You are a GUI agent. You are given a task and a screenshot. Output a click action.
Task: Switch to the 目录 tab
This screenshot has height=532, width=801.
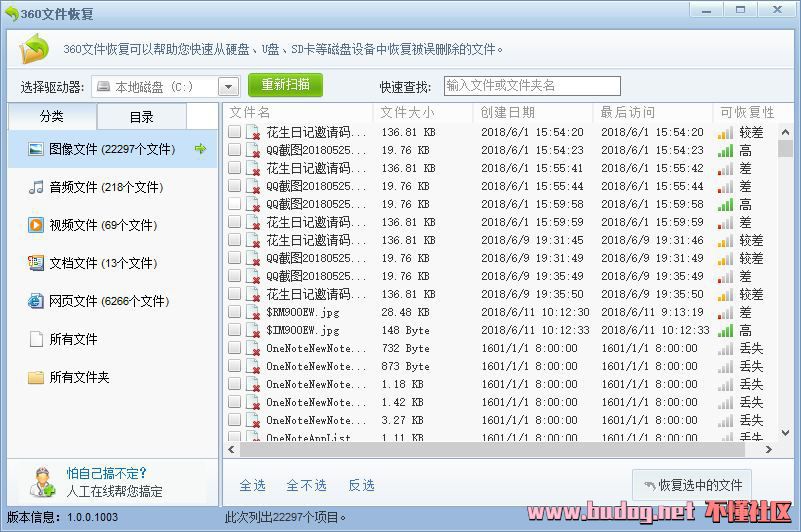(x=141, y=117)
